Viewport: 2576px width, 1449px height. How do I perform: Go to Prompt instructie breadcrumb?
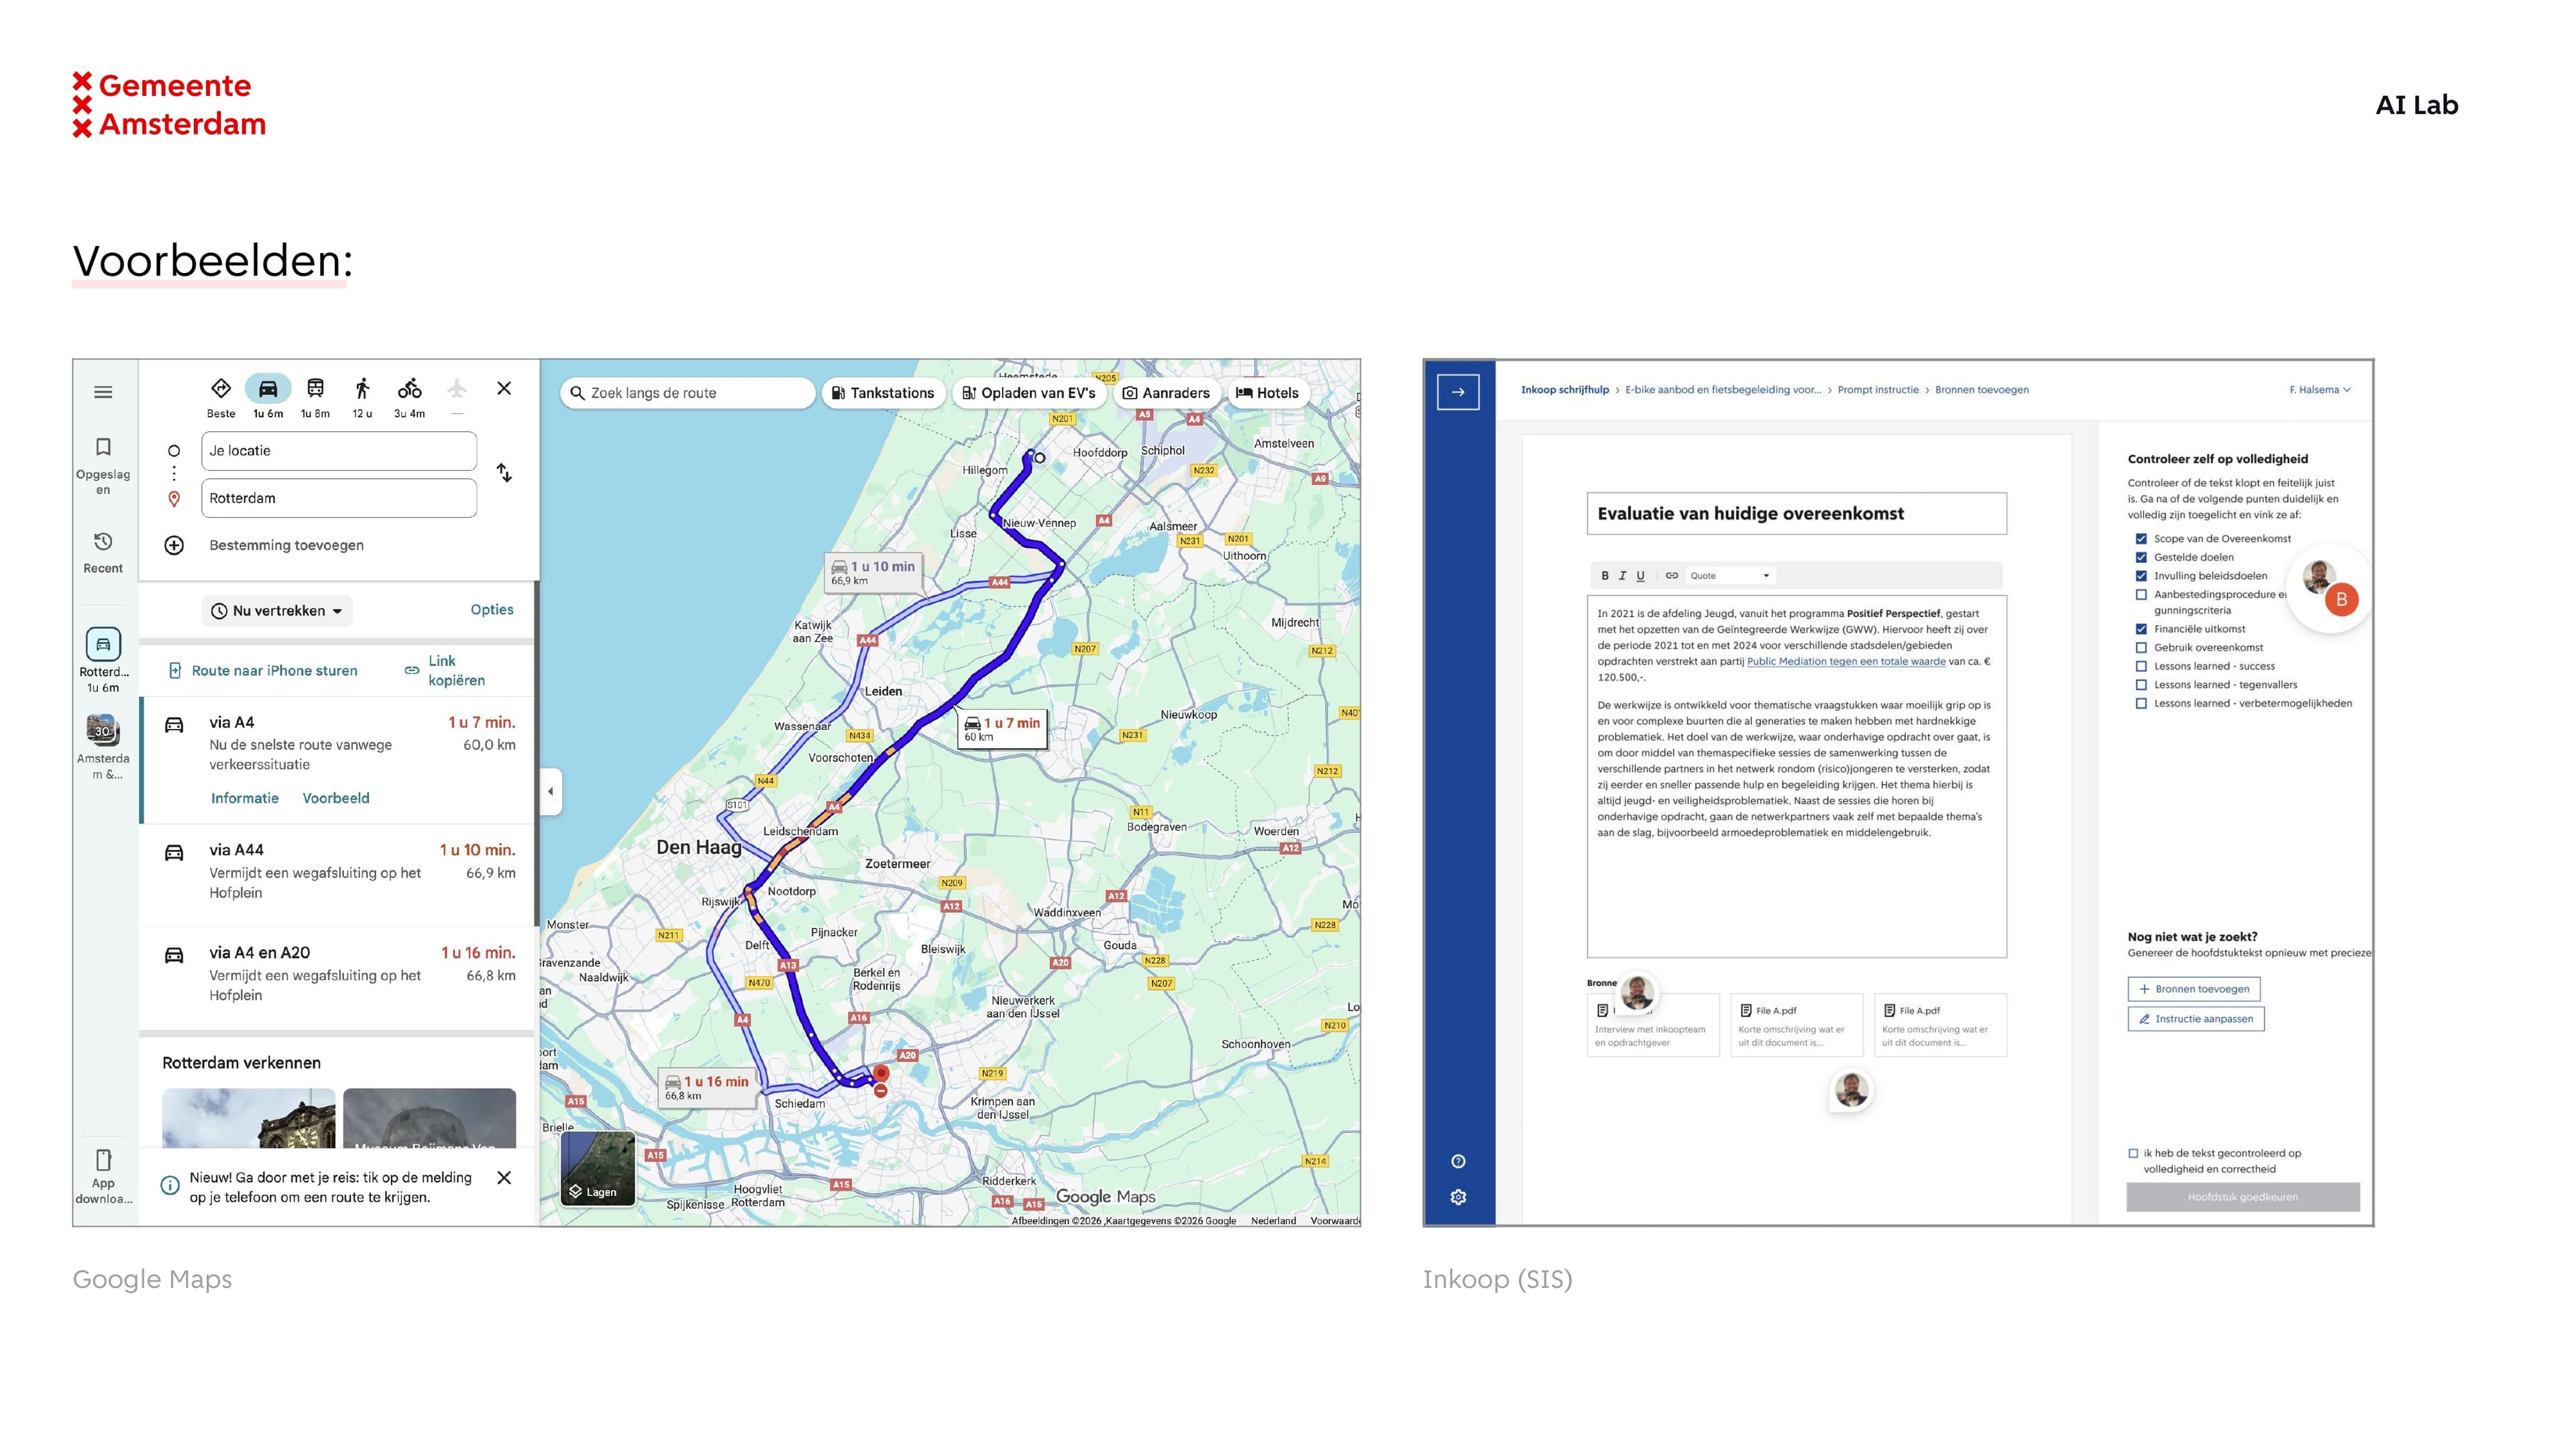point(1878,390)
